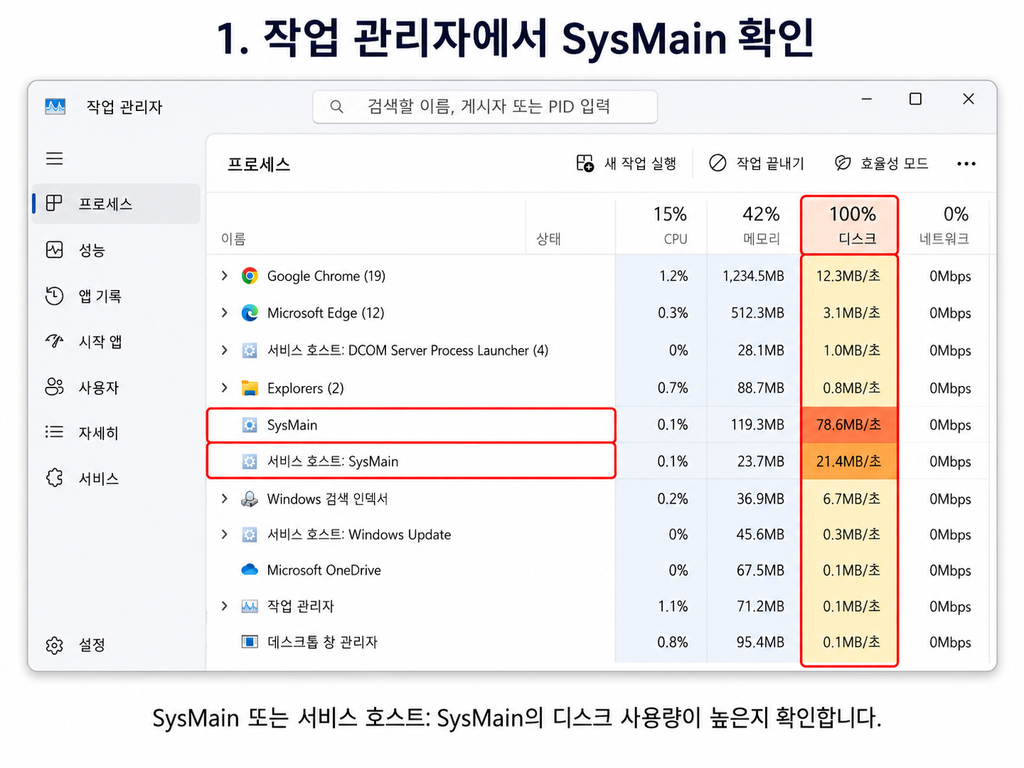Maximize the 작업 관리자 window
The image size is (1024, 768).
(916, 99)
